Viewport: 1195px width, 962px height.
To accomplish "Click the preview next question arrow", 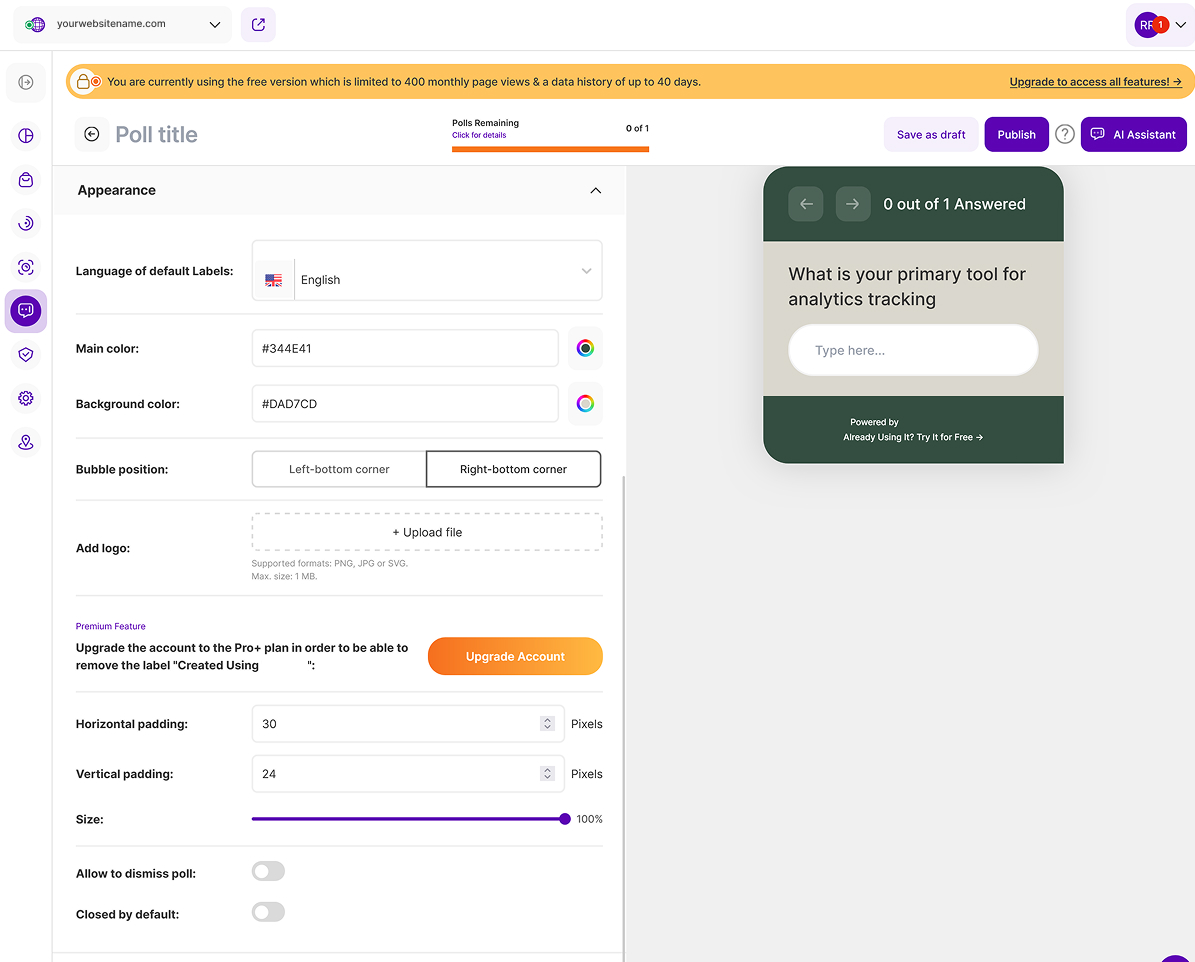I will click(x=853, y=204).
